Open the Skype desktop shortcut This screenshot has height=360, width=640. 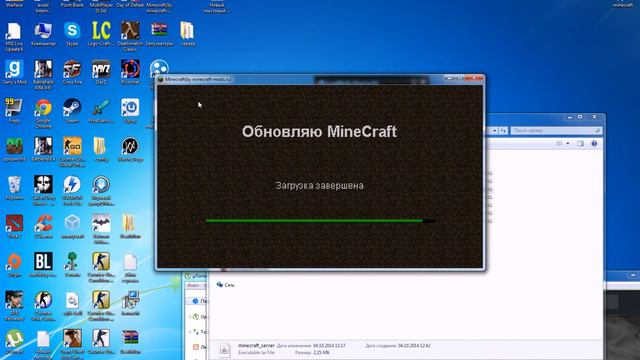click(x=72, y=31)
